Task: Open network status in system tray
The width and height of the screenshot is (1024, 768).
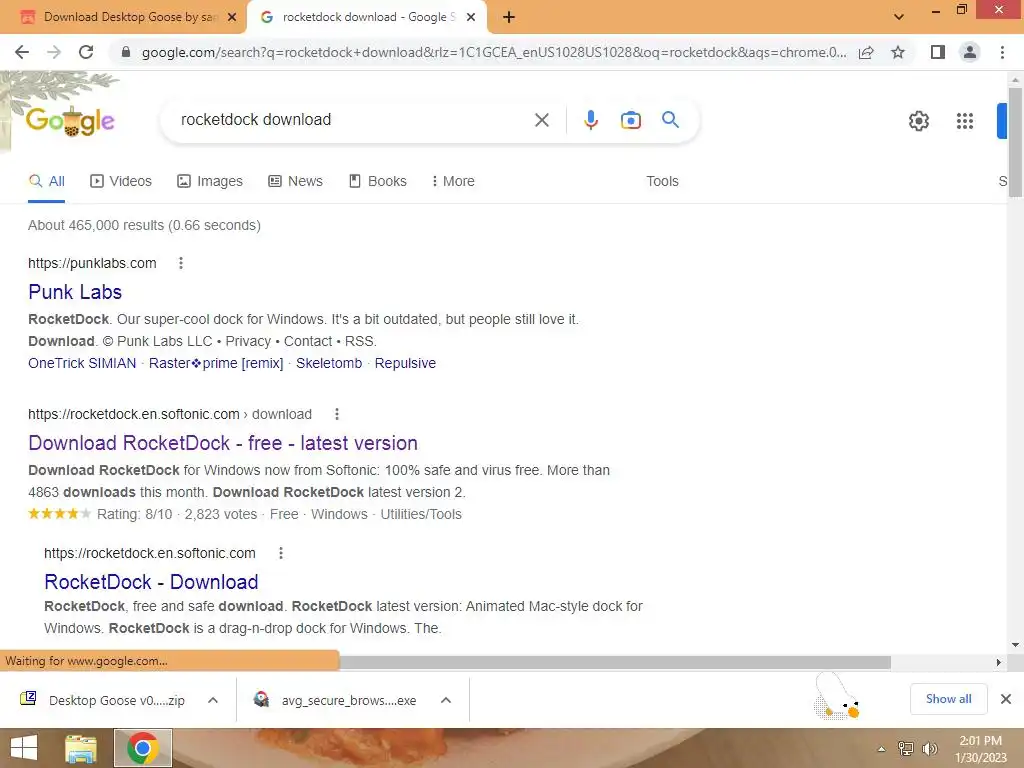Action: click(x=906, y=749)
